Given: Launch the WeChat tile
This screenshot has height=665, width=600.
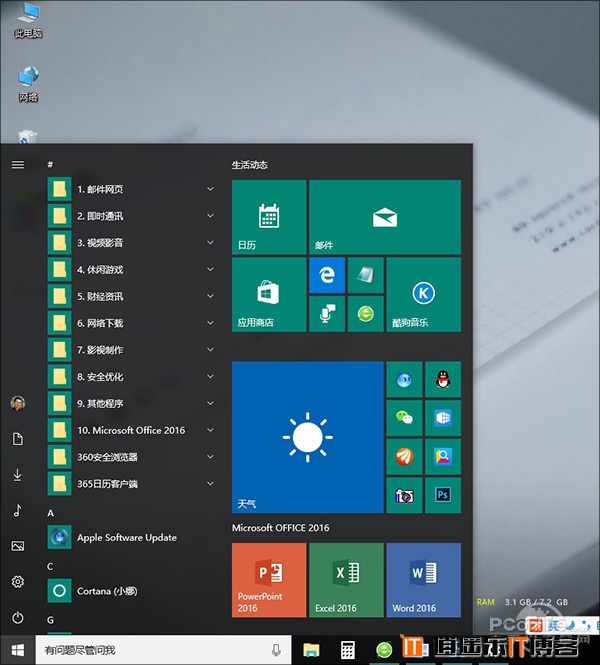Looking at the screenshot, I should click(405, 418).
